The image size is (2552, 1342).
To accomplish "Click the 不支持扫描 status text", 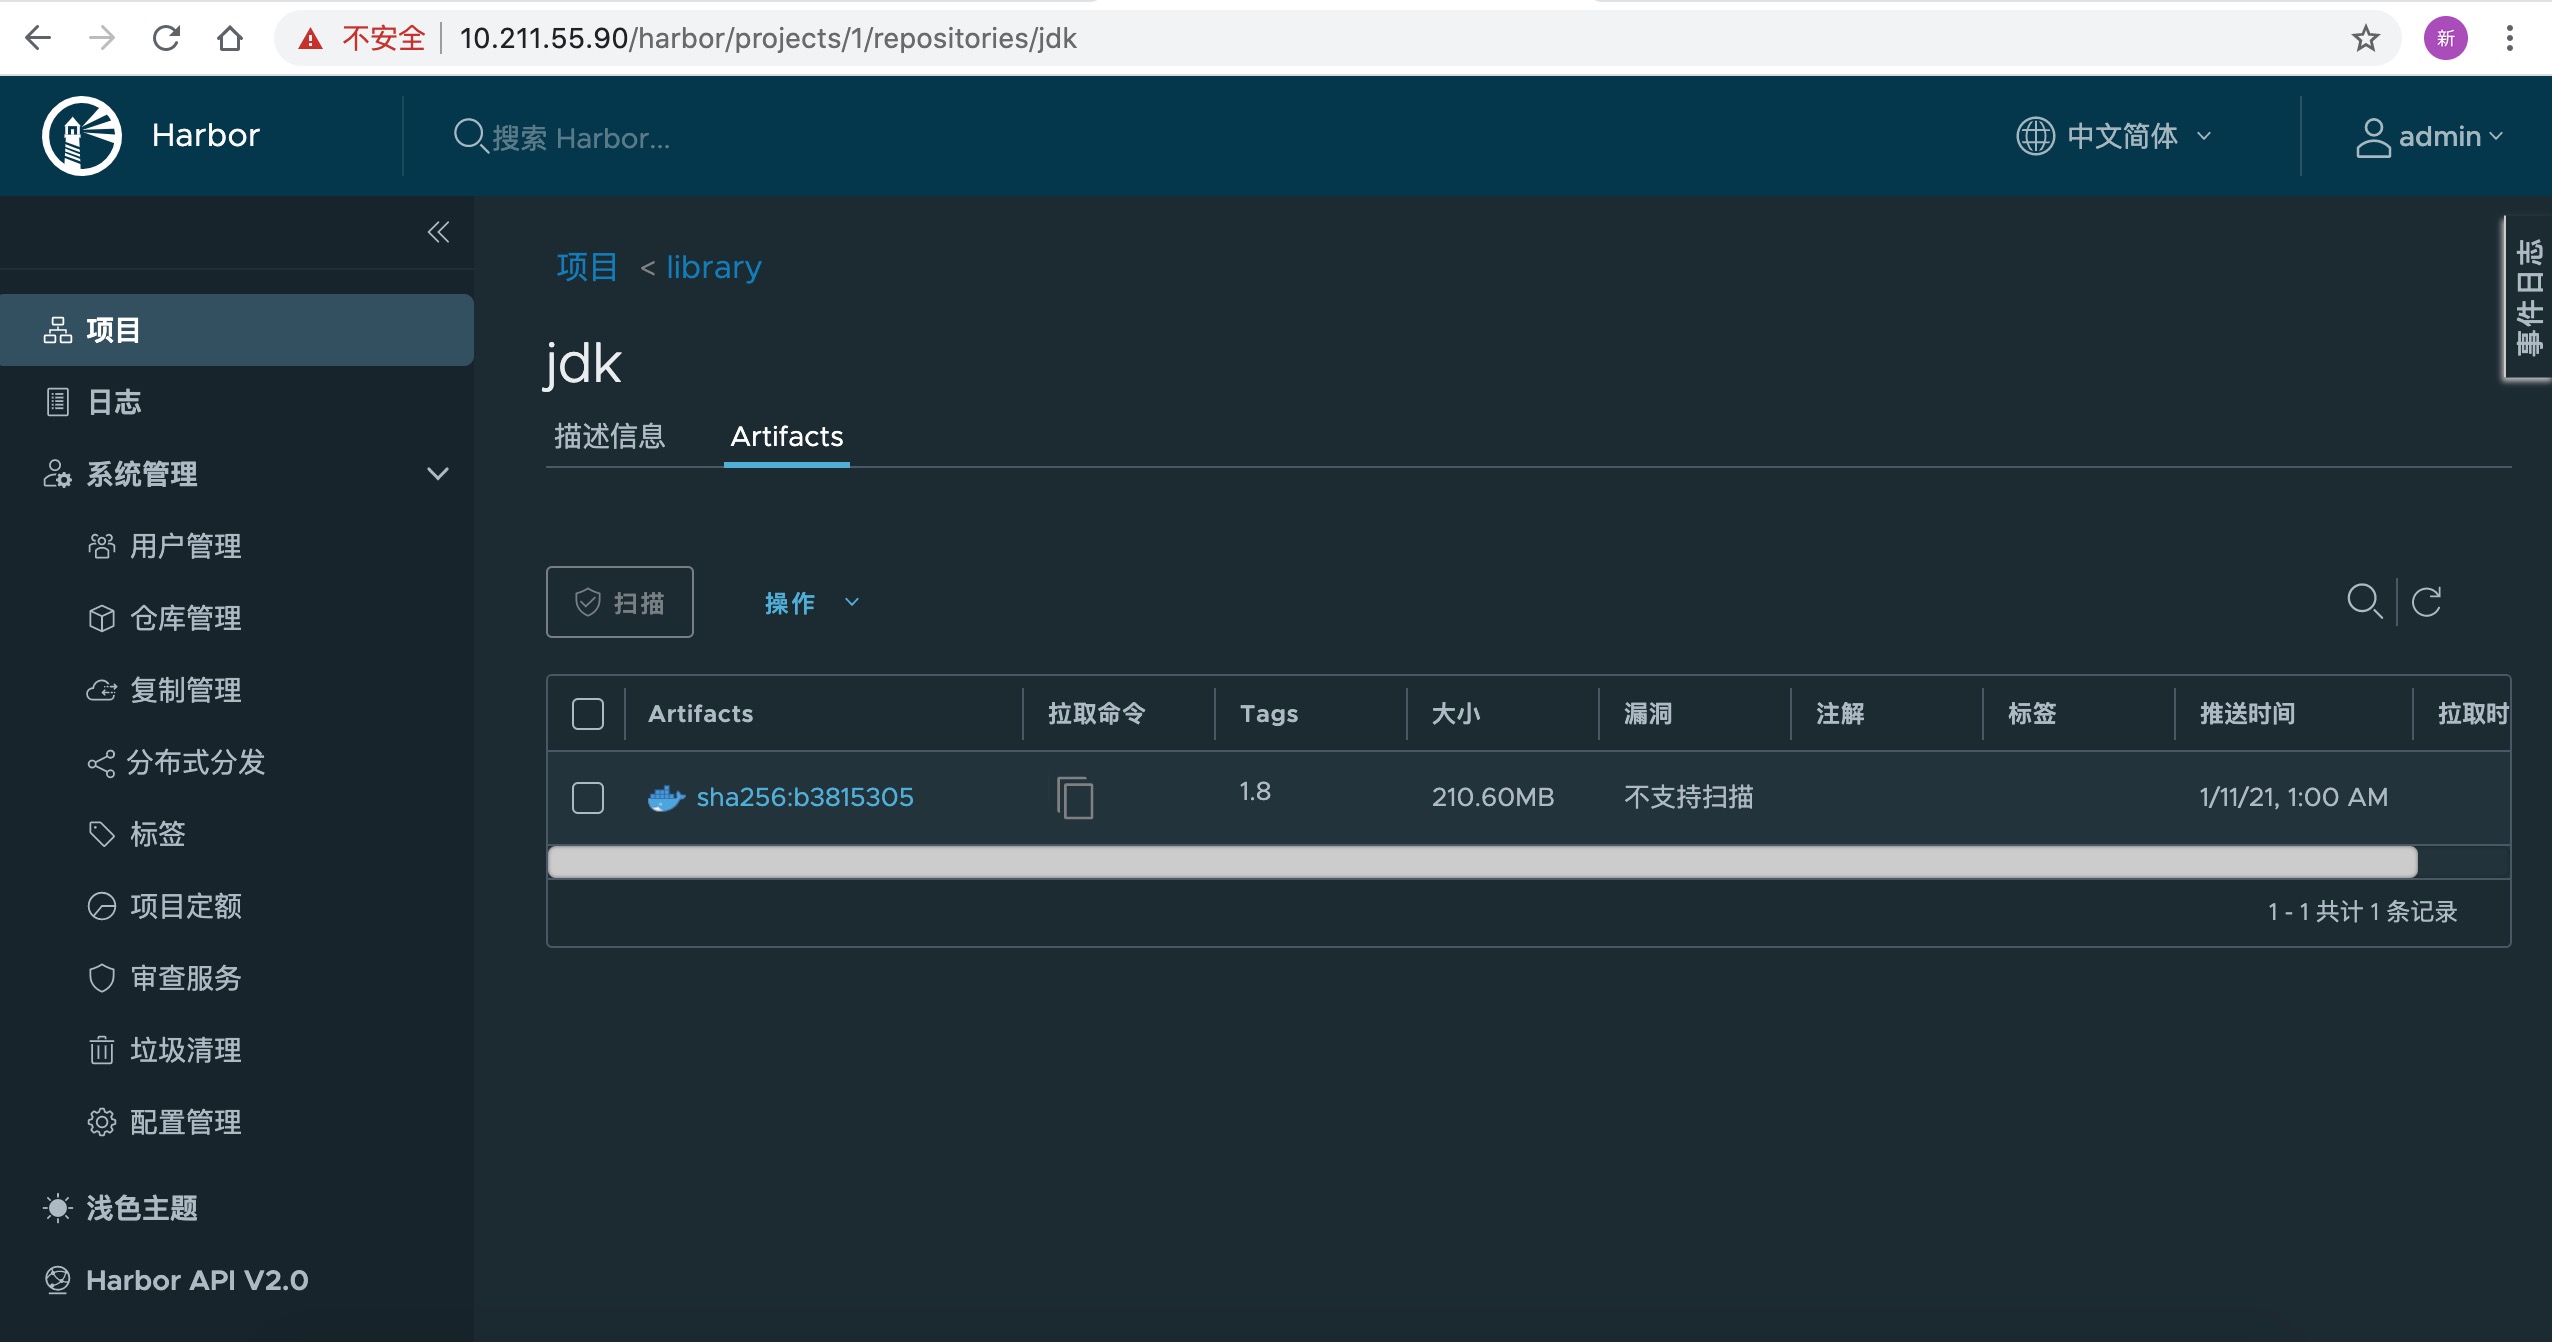I will pos(1689,797).
